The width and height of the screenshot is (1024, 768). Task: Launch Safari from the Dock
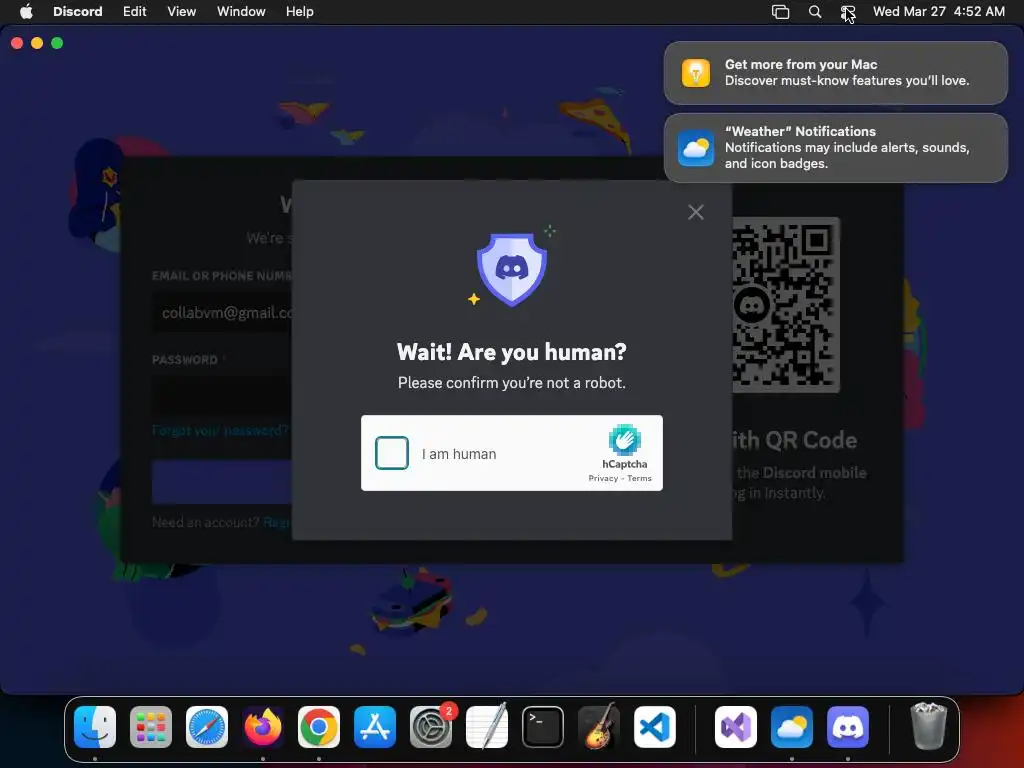pyautogui.click(x=207, y=727)
